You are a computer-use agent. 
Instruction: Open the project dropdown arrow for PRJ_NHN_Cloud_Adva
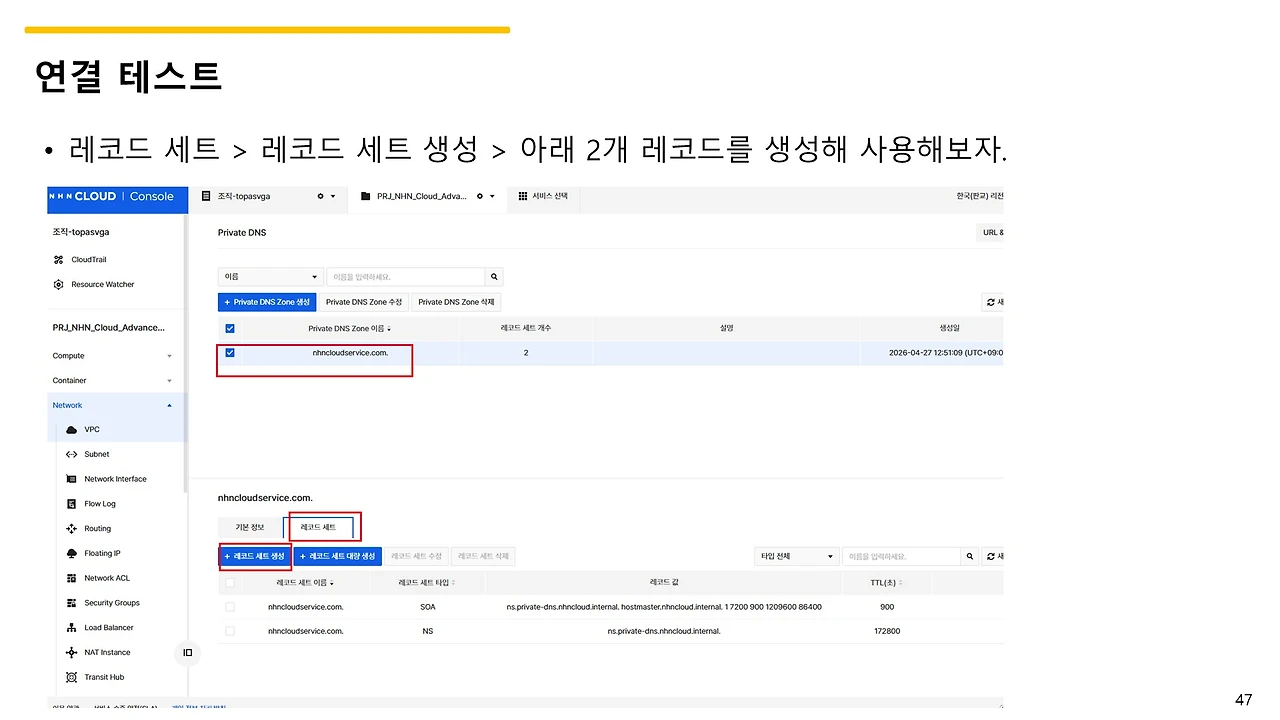pos(493,197)
